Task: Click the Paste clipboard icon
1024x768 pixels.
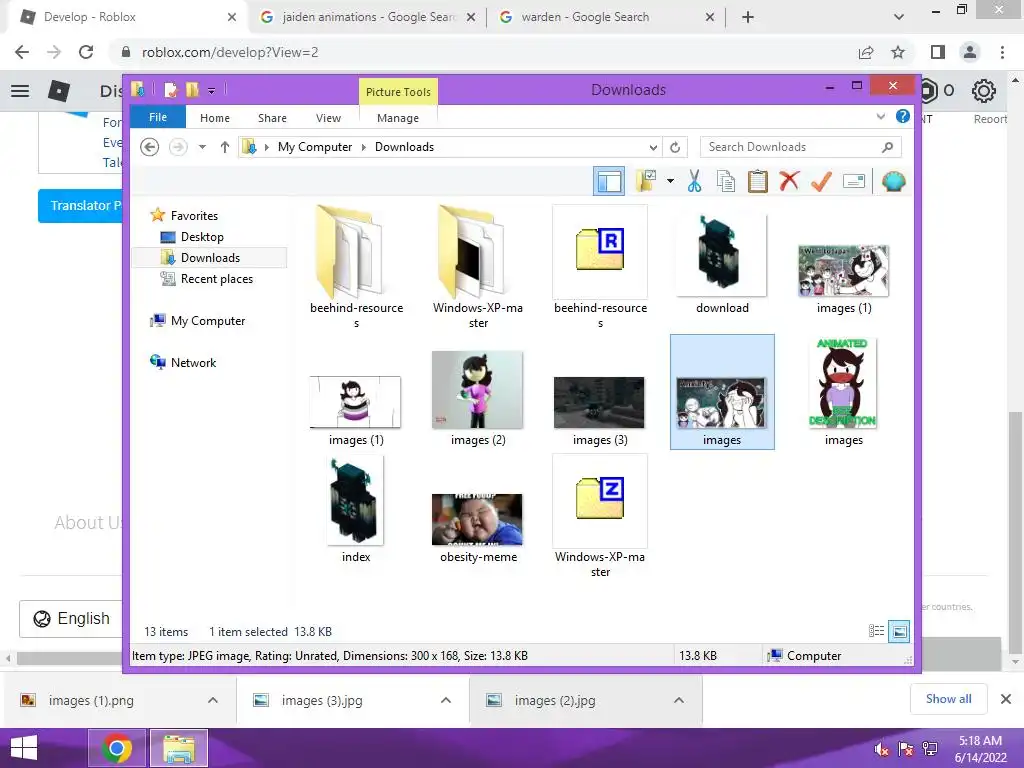Action: click(x=758, y=181)
